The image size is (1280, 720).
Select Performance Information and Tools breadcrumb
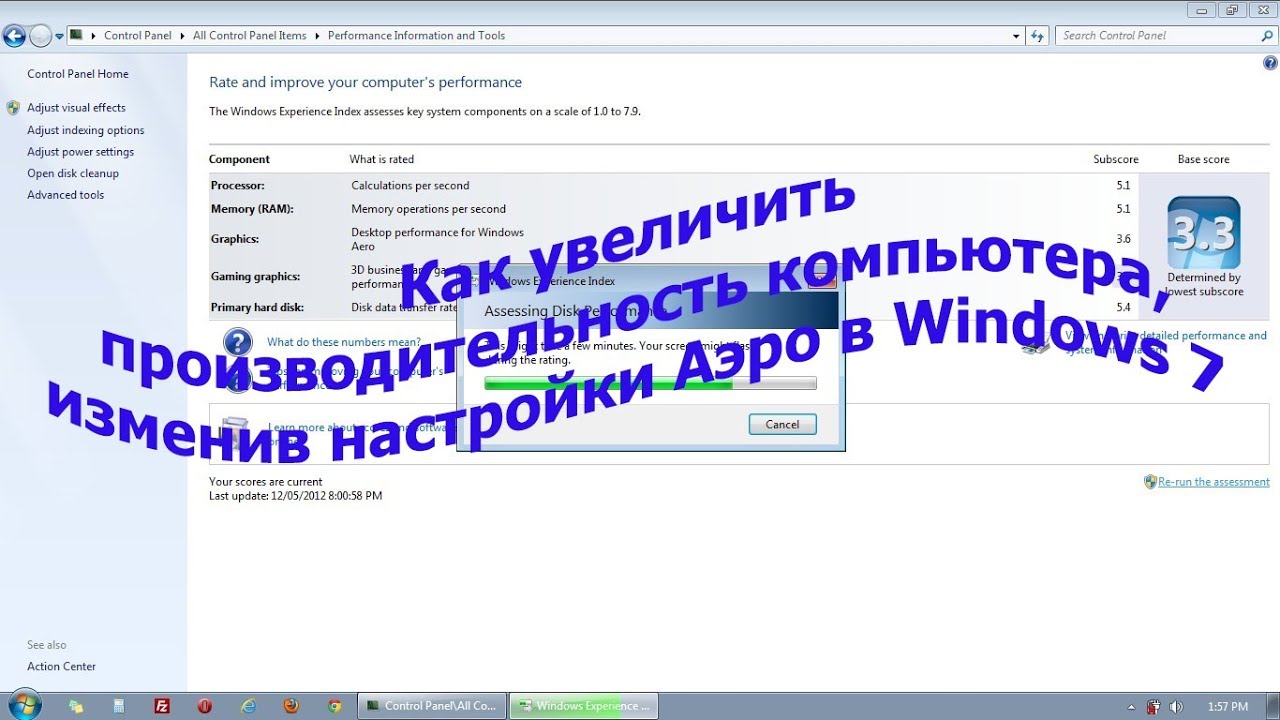[x=416, y=35]
